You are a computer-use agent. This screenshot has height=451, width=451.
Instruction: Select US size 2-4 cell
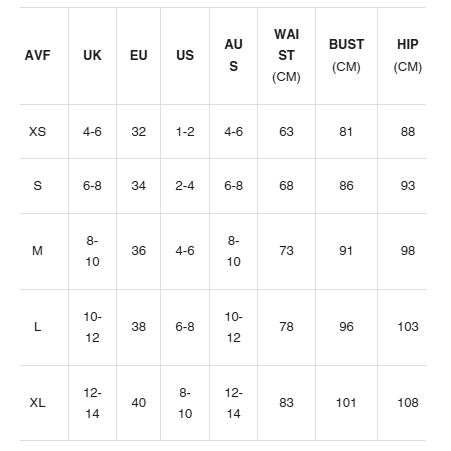tap(185, 186)
